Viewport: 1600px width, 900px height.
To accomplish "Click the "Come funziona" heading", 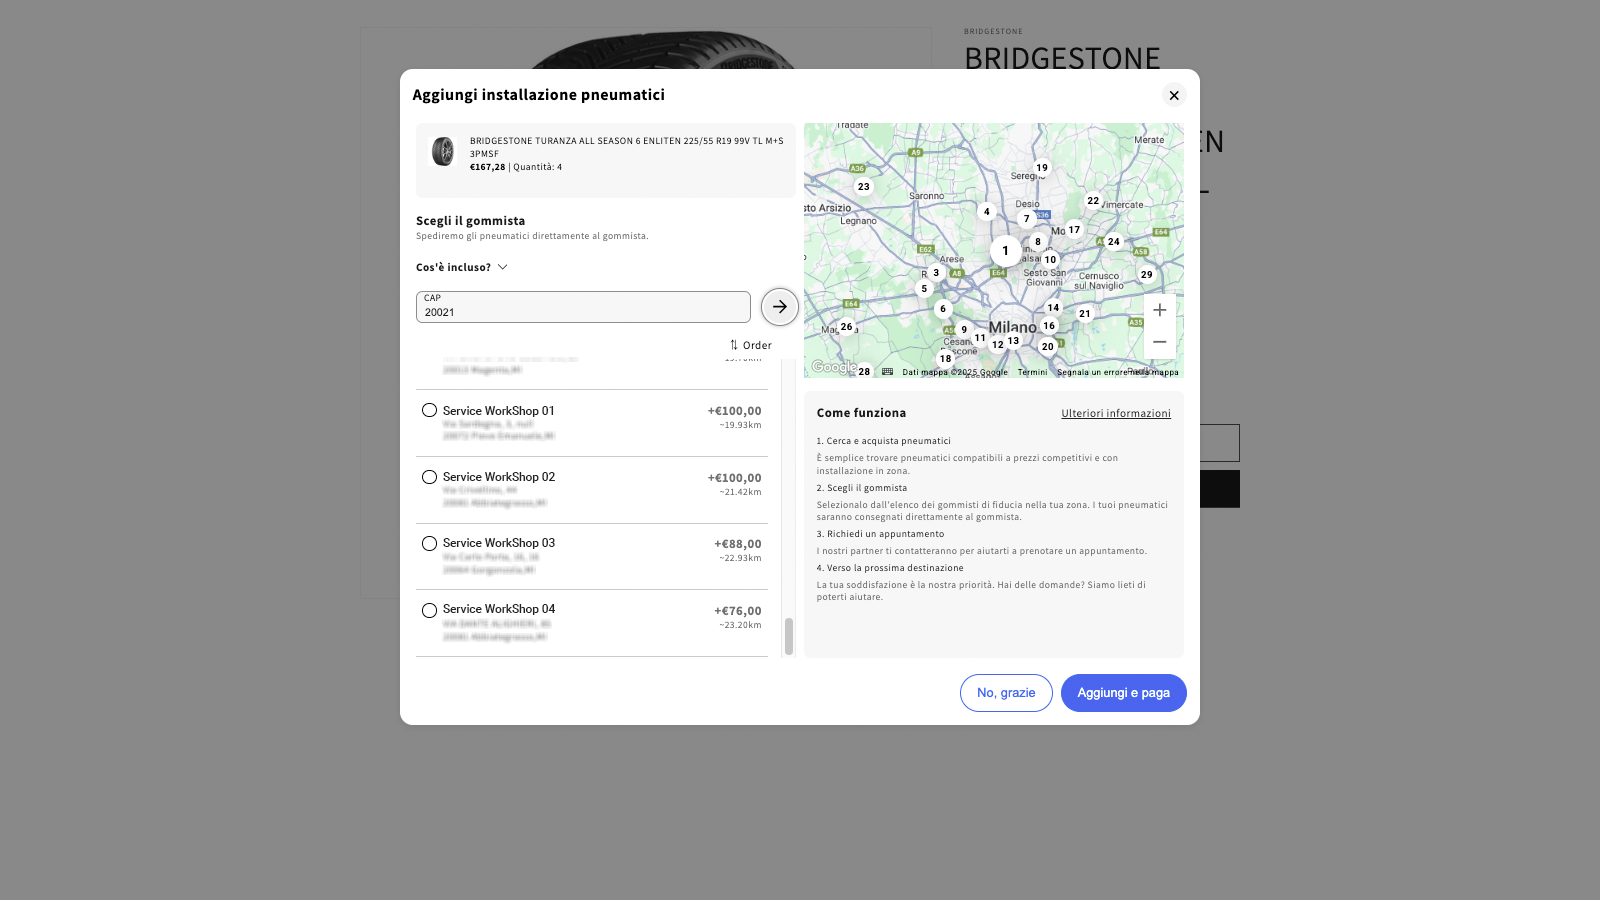I will pos(862,413).
